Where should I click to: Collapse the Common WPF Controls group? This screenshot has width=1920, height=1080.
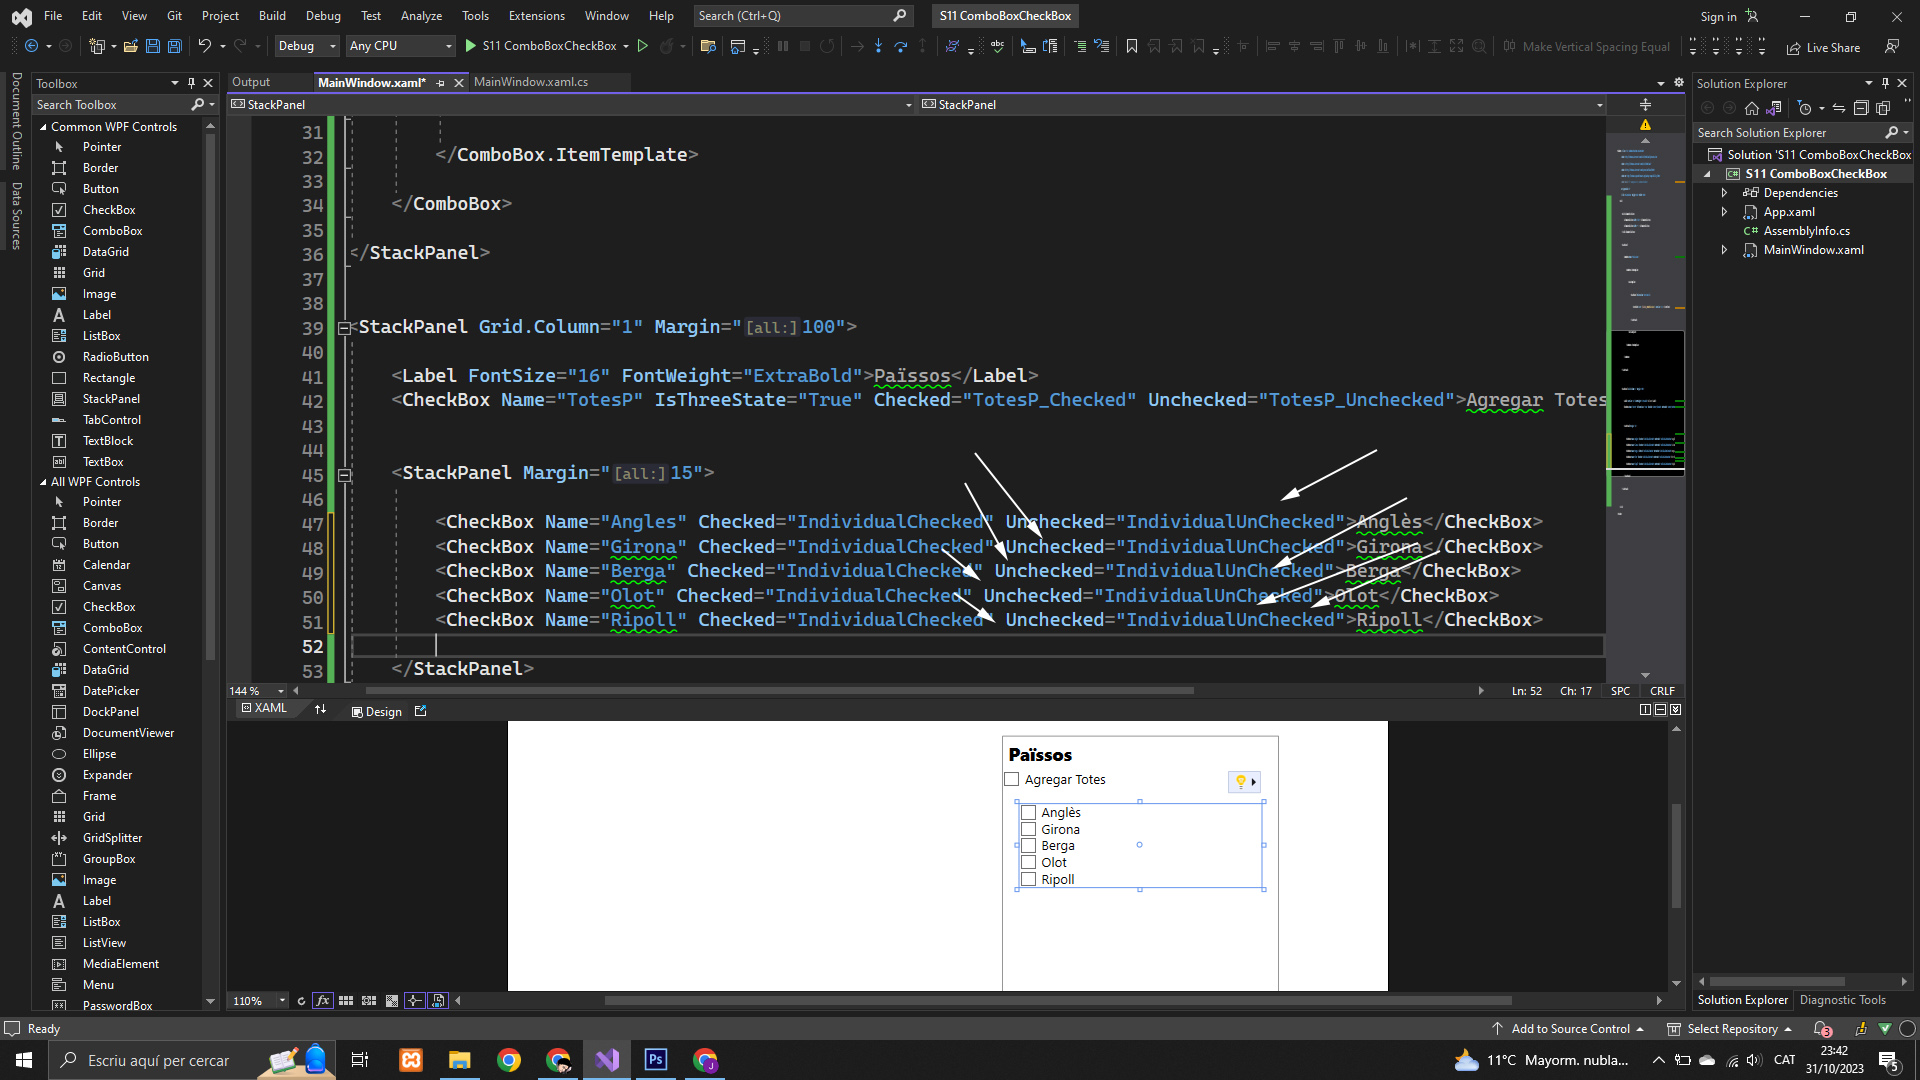43,127
